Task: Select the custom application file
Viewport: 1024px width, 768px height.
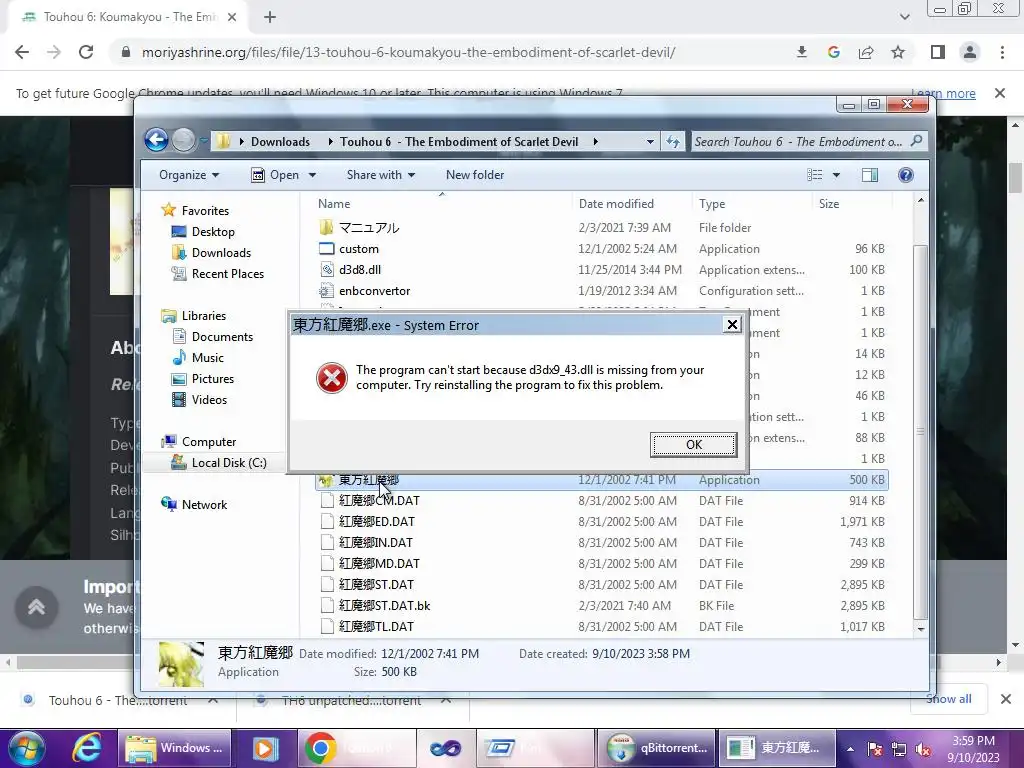Action: click(x=359, y=249)
